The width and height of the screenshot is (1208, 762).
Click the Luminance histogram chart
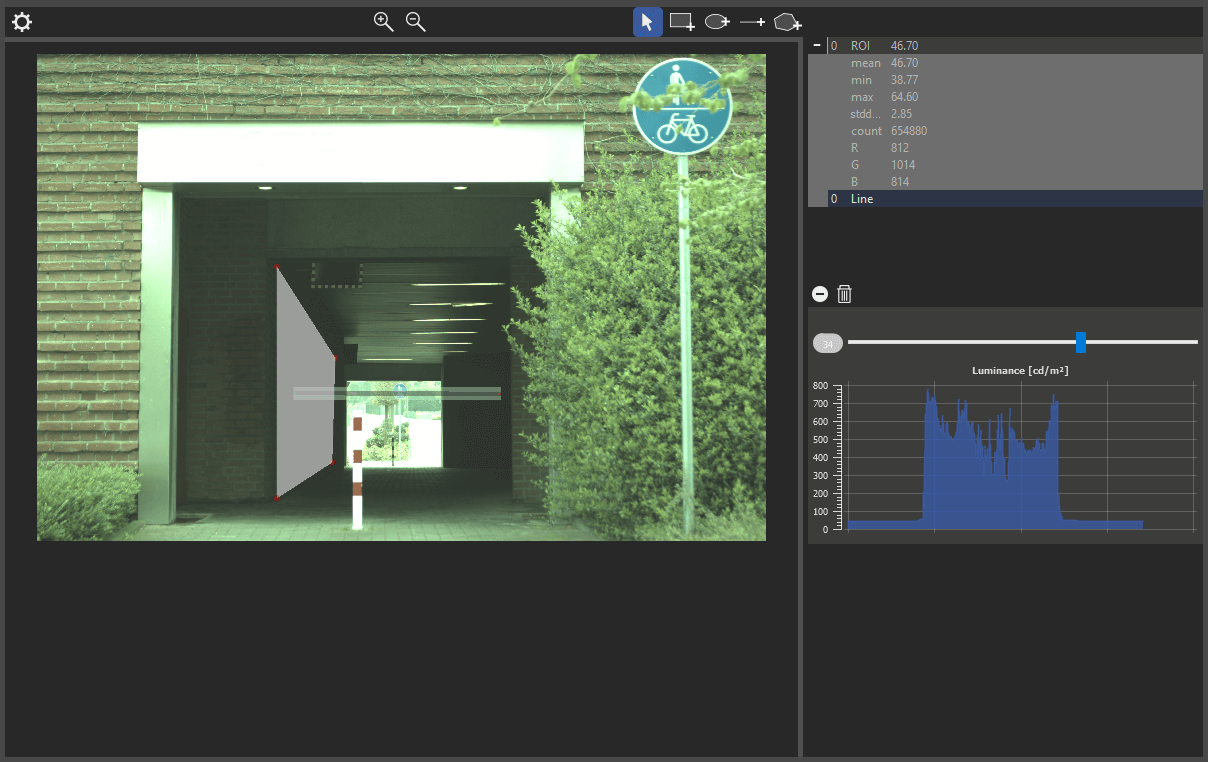point(1005,455)
